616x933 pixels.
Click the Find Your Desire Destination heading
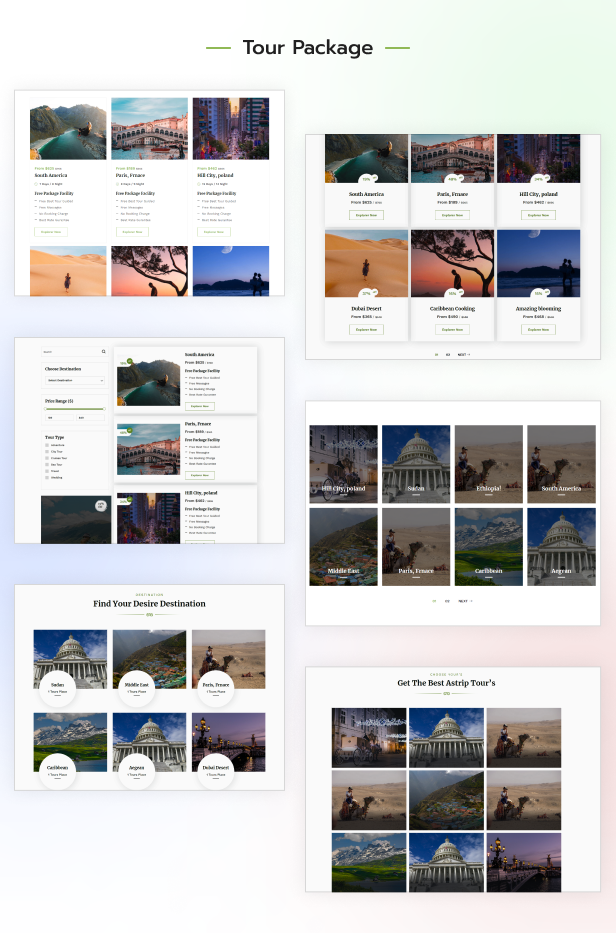click(x=149, y=603)
